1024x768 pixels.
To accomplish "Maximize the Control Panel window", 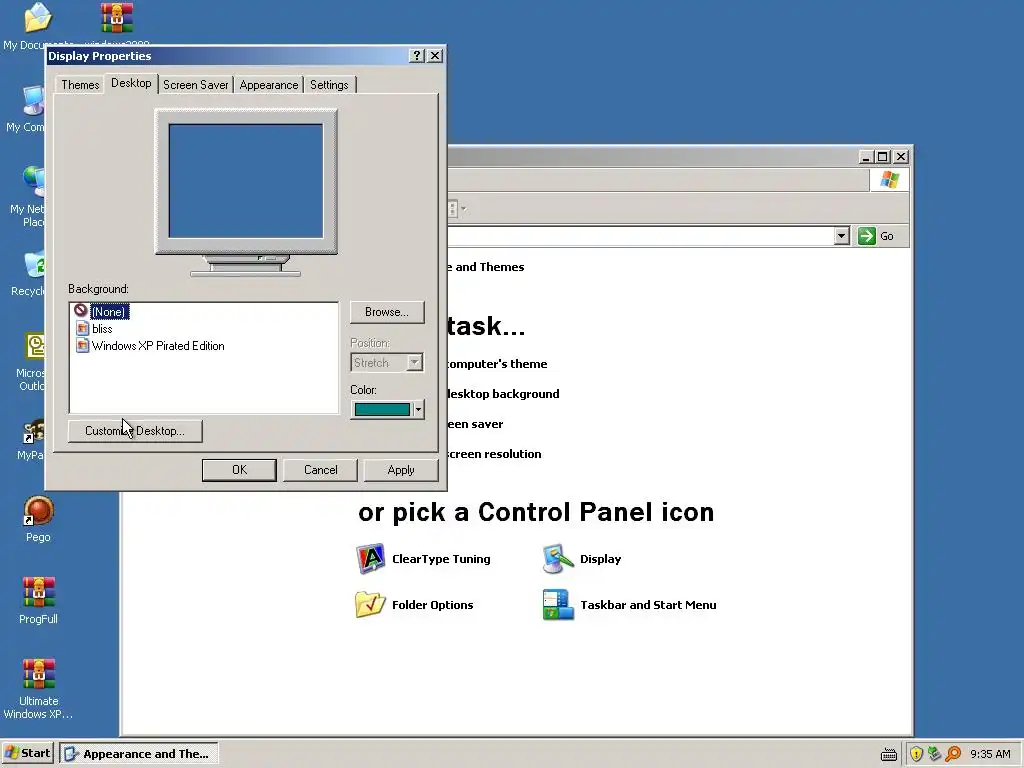I will [x=883, y=157].
